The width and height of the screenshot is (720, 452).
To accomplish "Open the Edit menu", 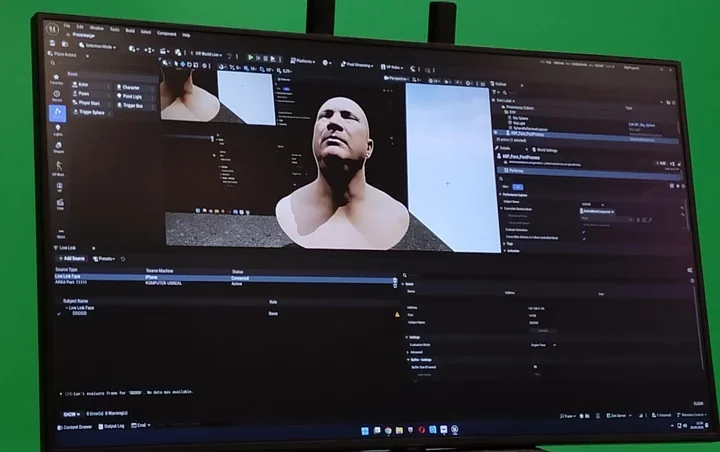I will [x=80, y=27].
